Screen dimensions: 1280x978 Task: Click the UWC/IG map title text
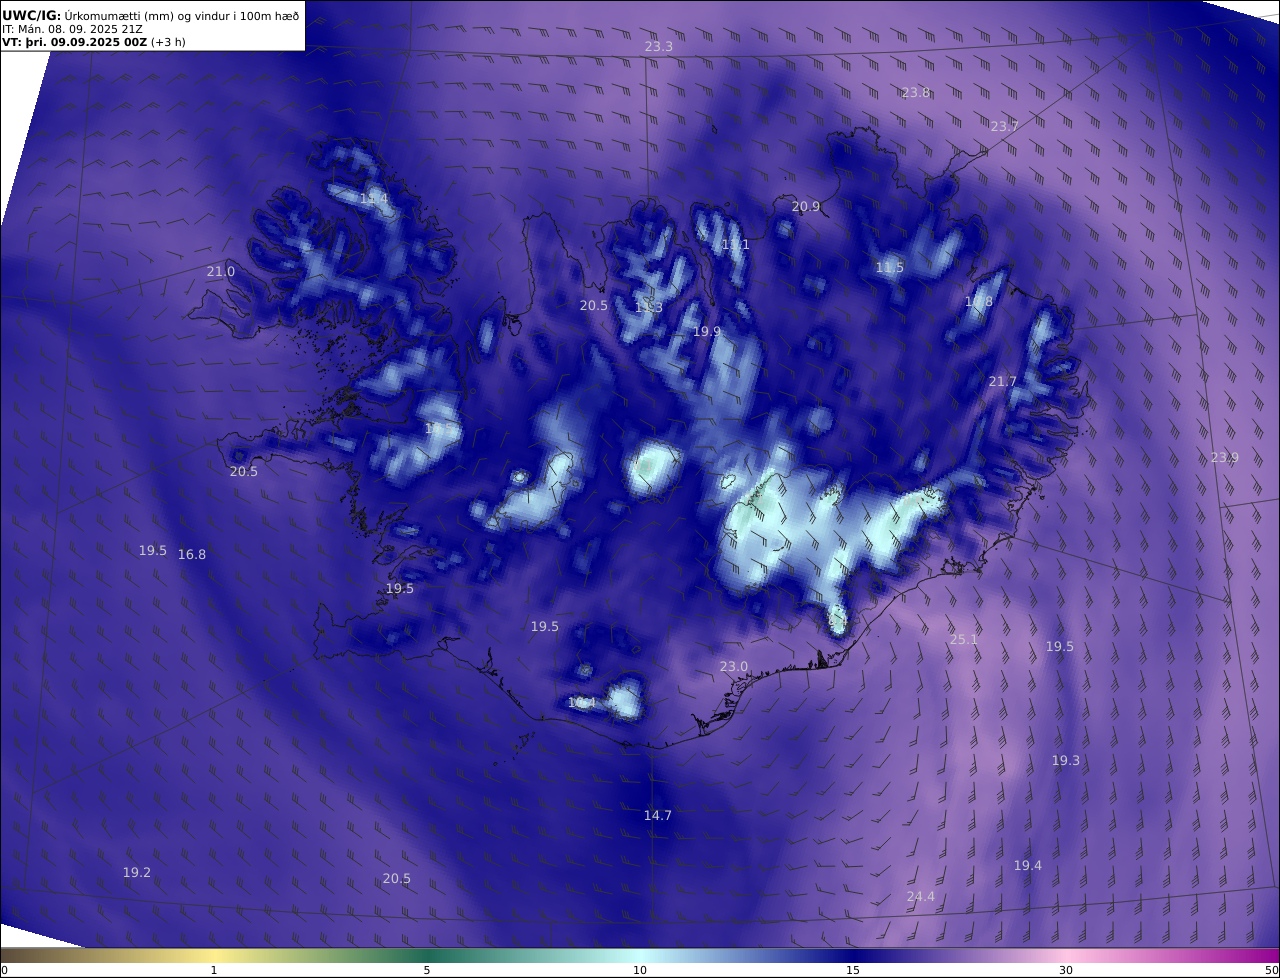tap(151, 15)
